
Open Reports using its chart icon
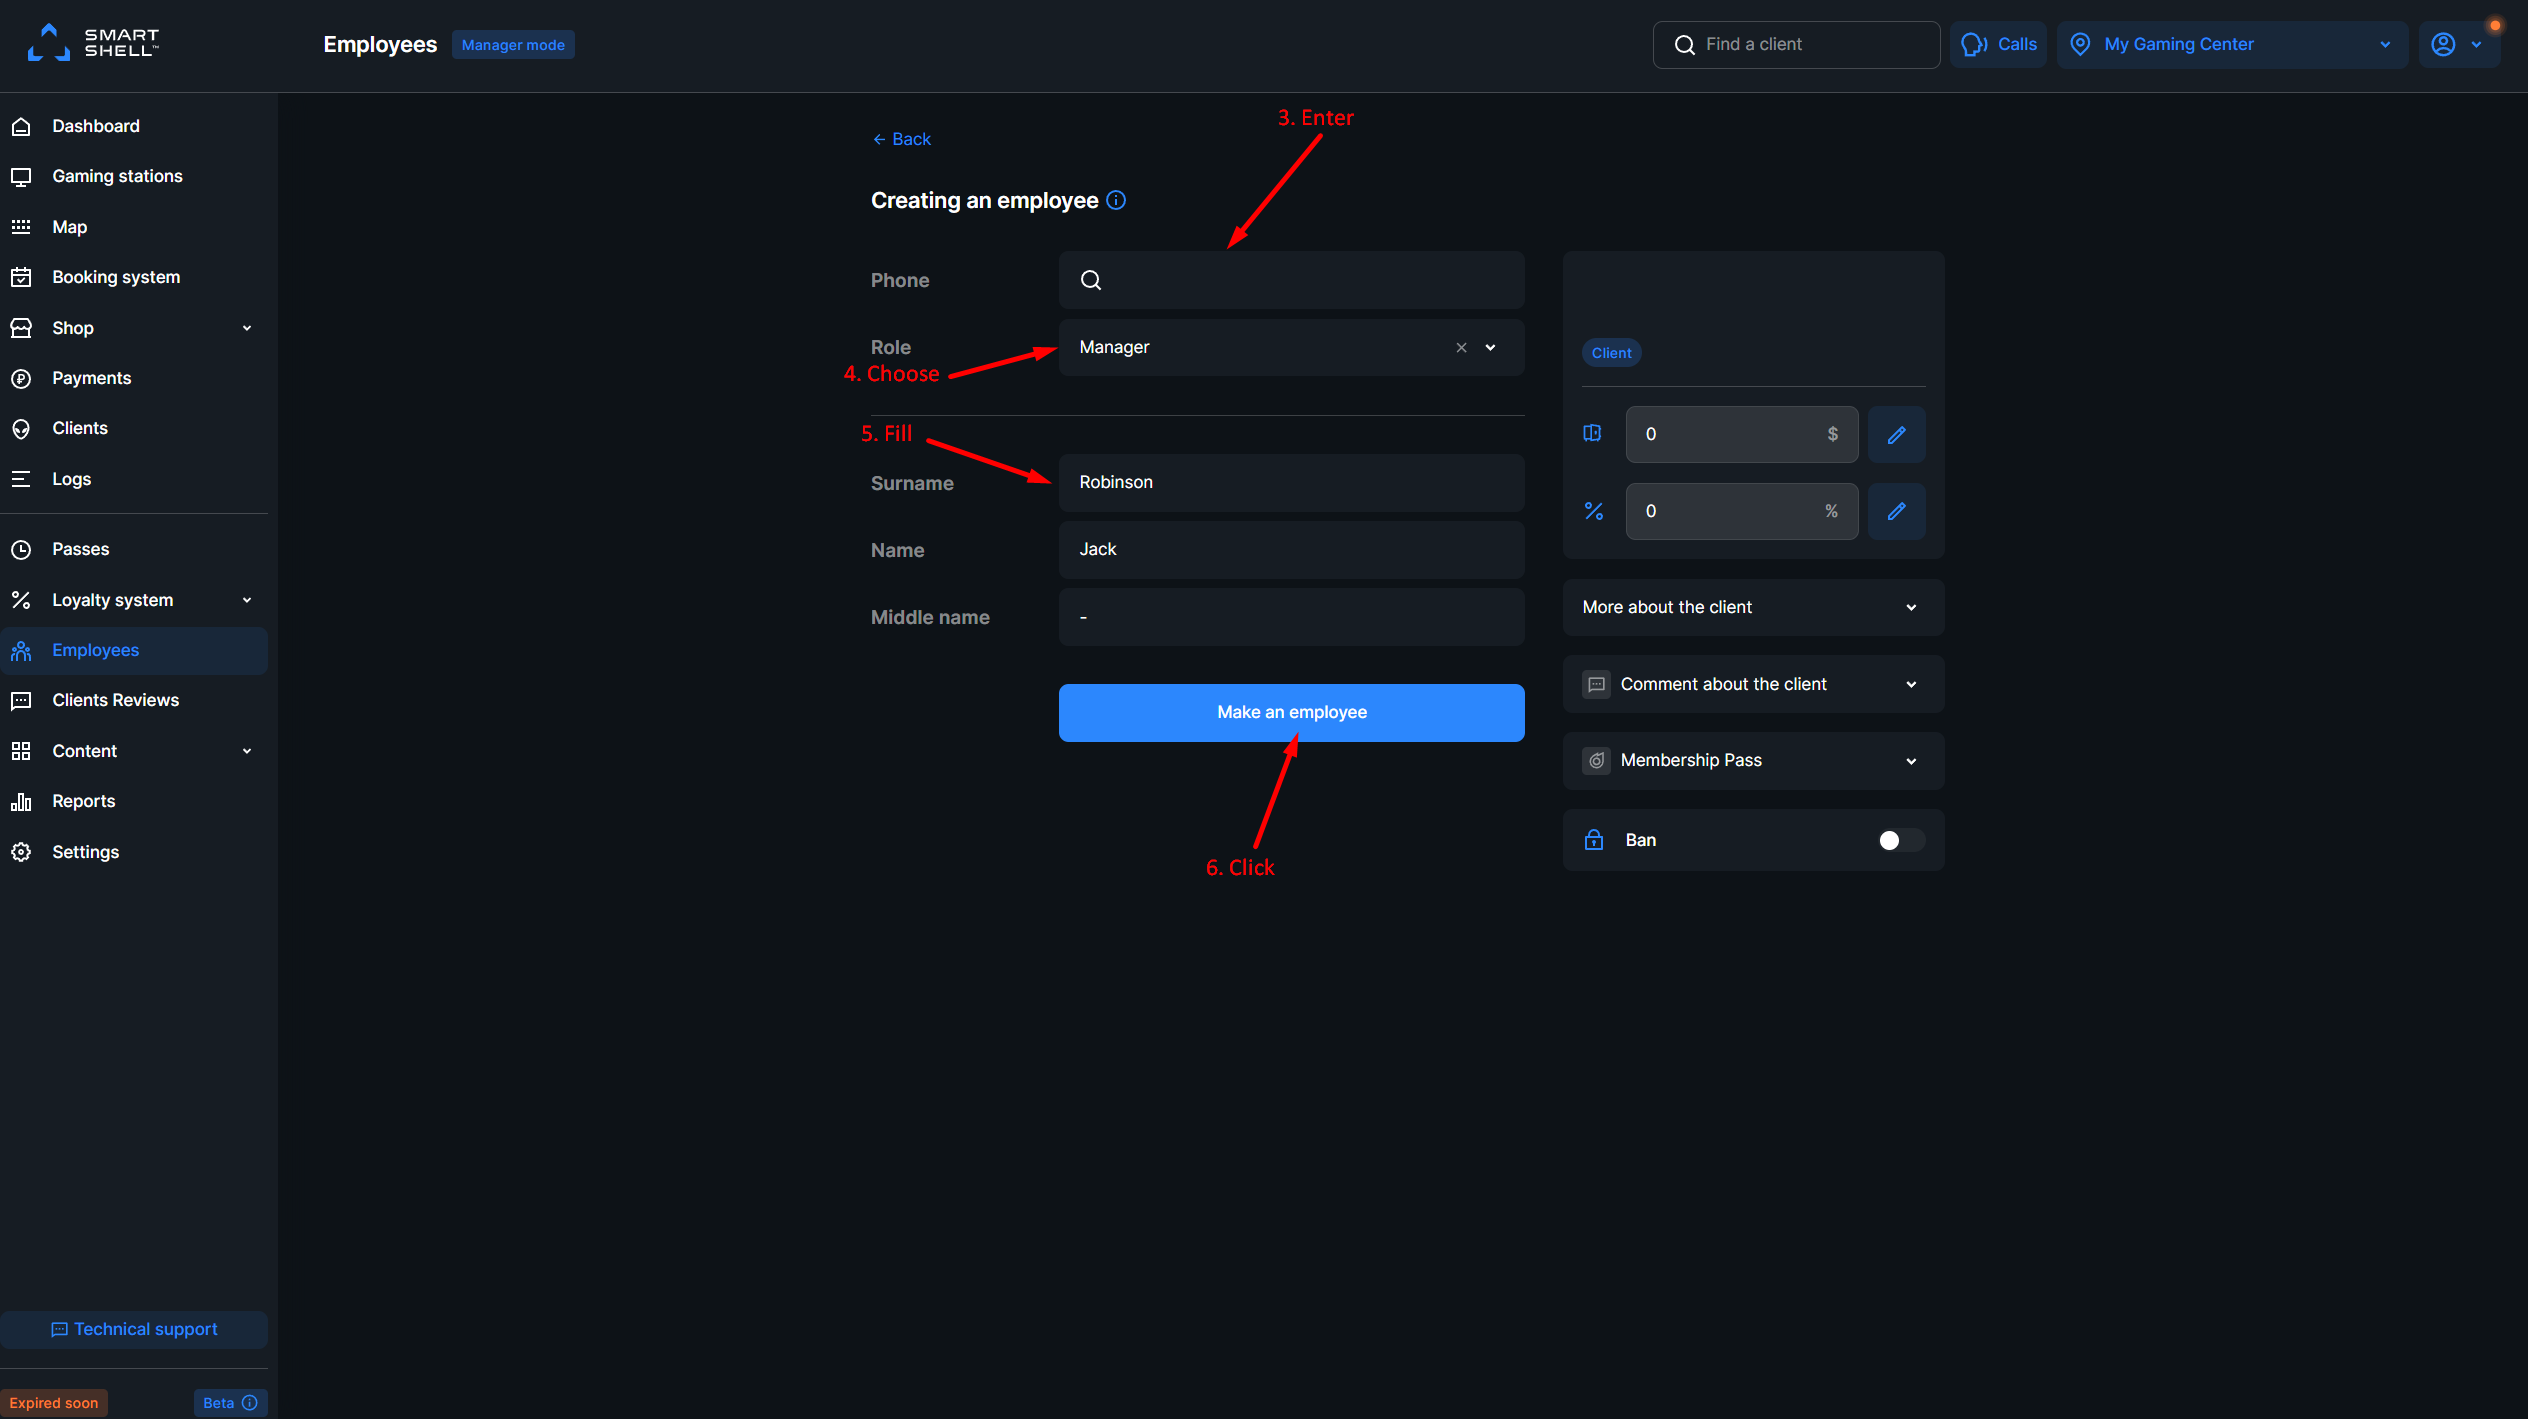pyautogui.click(x=22, y=801)
